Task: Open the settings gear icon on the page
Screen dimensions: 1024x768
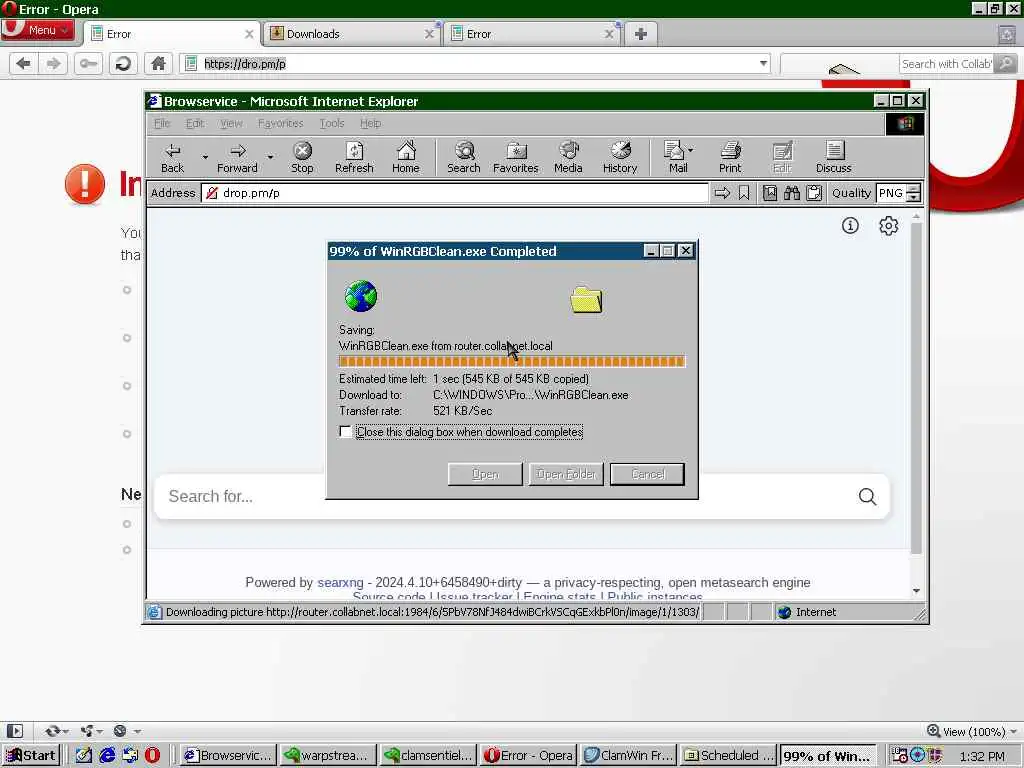Action: pos(888,226)
